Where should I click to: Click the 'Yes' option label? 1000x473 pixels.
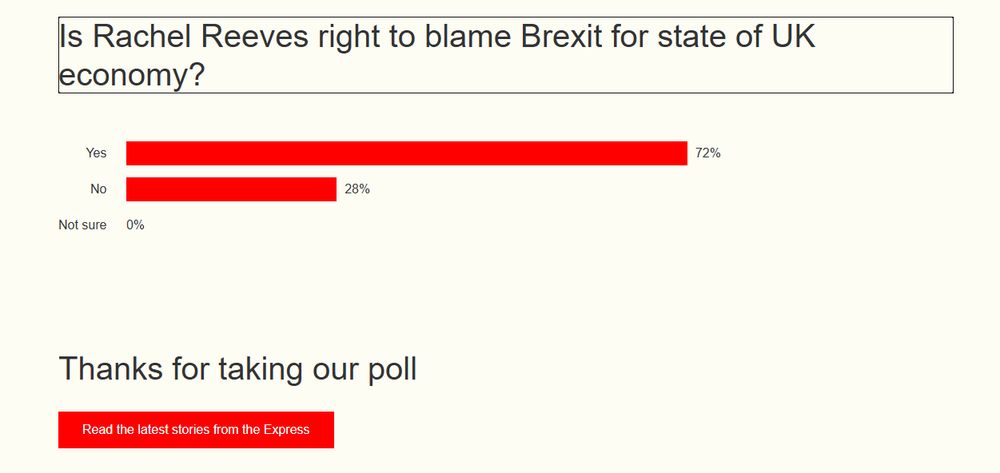pos(96,153)
